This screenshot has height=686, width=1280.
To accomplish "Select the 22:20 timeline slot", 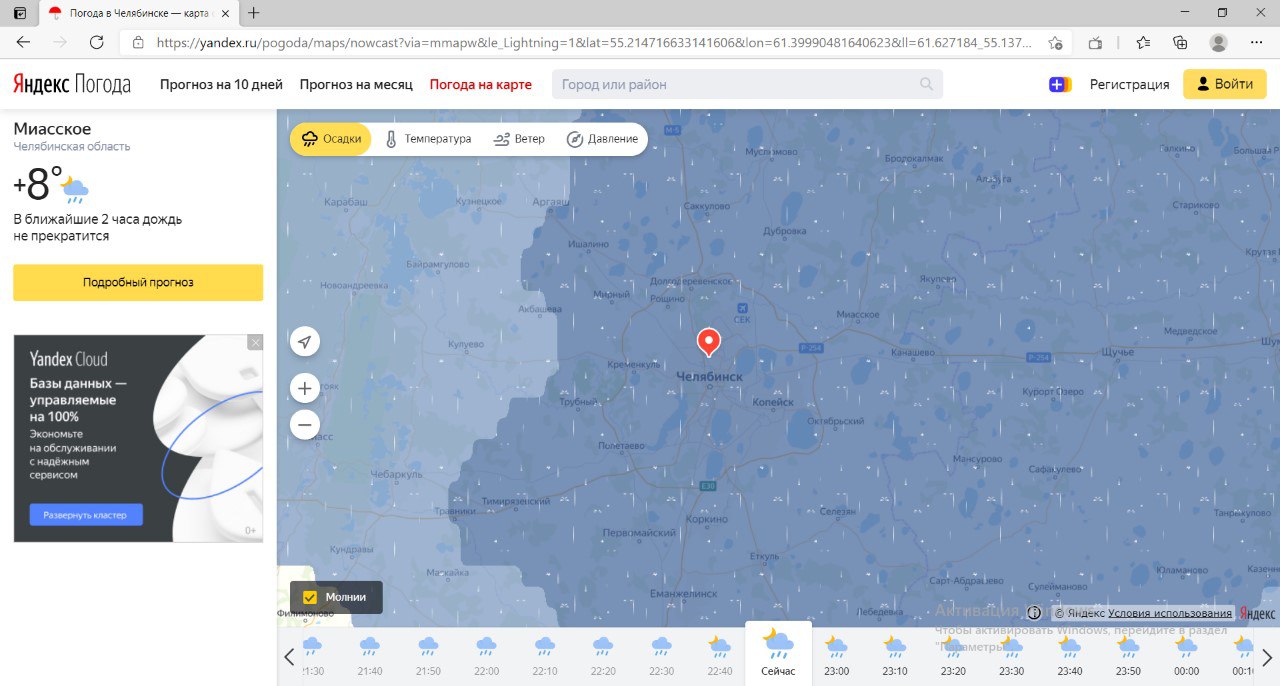I will tap(602, 656).
